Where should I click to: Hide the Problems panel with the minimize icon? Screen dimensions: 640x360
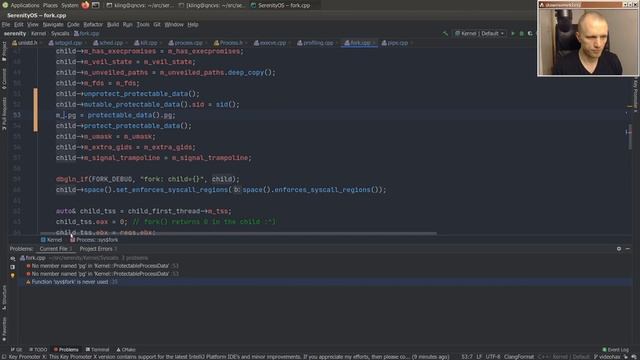(628, 249)
